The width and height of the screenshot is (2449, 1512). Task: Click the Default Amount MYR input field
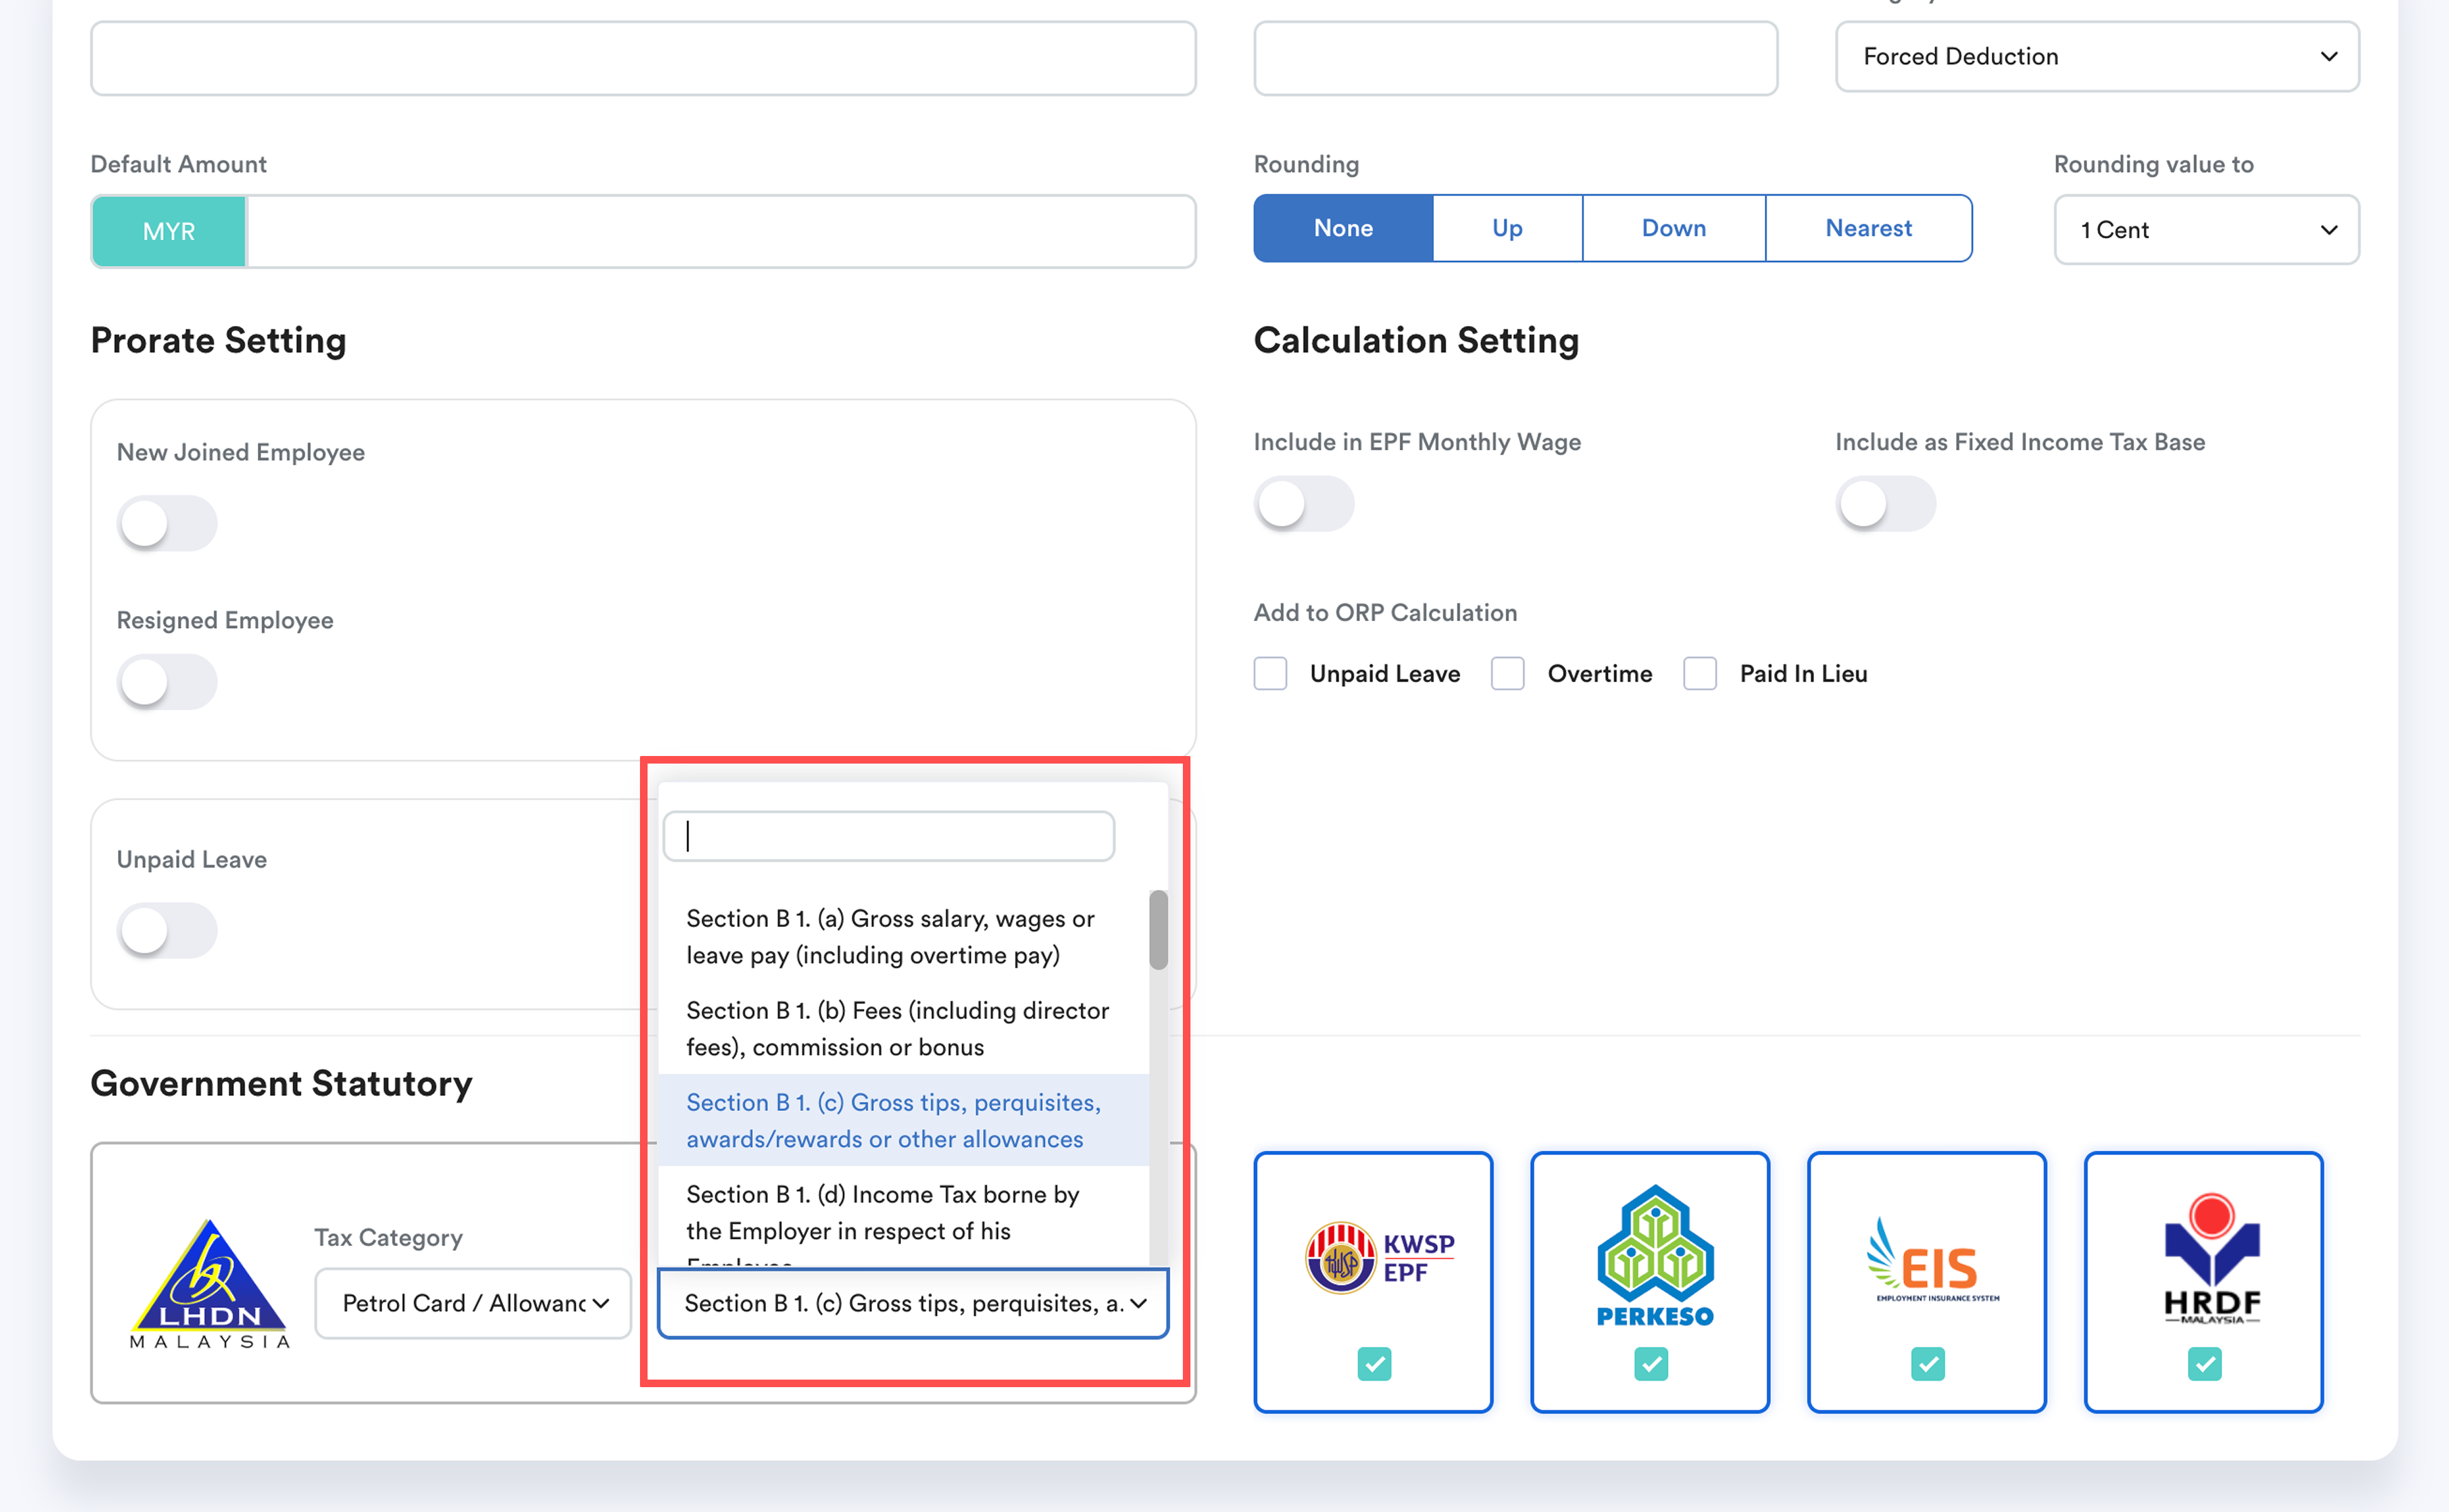[x=719, y=232]
